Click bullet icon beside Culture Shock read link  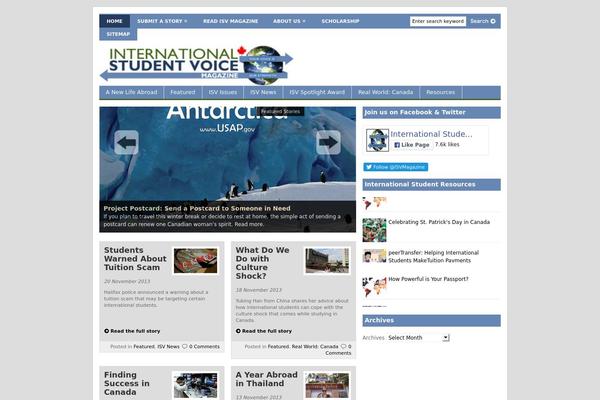coord(238,331)
